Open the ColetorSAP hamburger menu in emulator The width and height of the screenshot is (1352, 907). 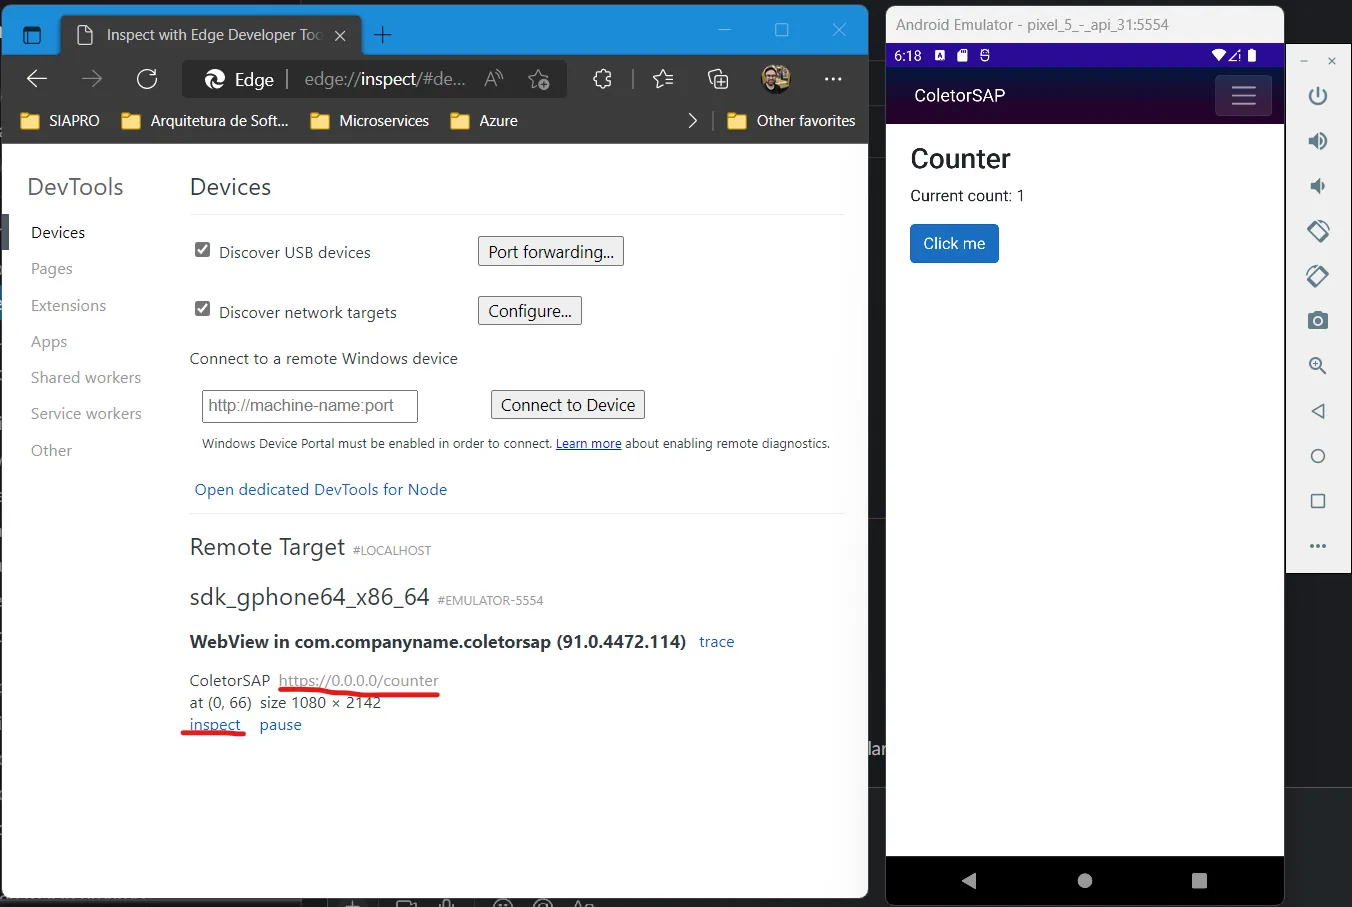1244,96
